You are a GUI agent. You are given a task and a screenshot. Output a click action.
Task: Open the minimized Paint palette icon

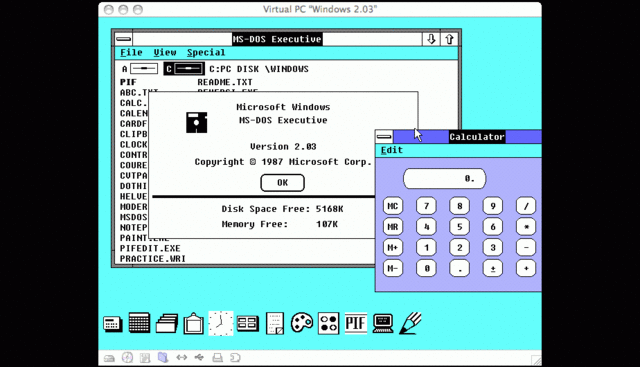coord(302,323)
